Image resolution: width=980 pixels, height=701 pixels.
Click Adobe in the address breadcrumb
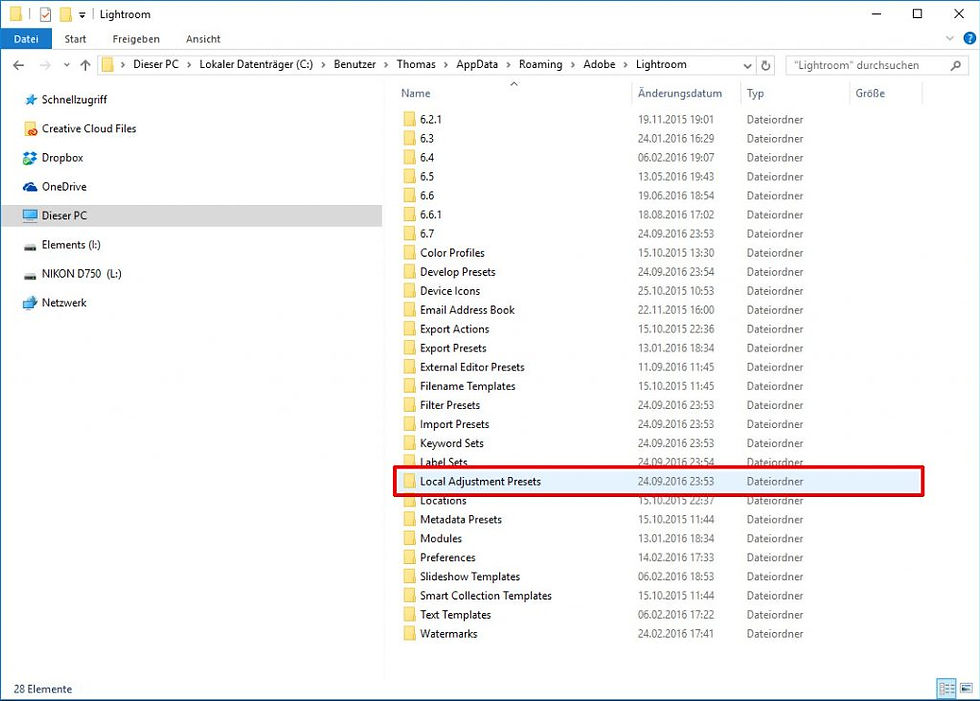pyautogui.click(x=599, y=64)
